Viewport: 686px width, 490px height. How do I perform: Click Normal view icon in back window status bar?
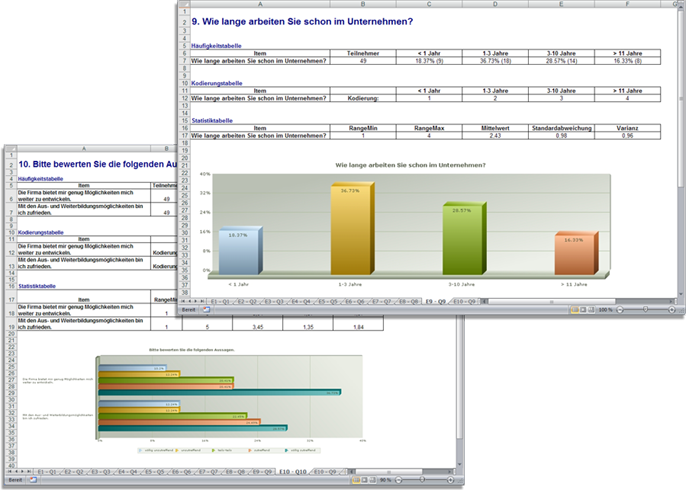click(355, 481)
